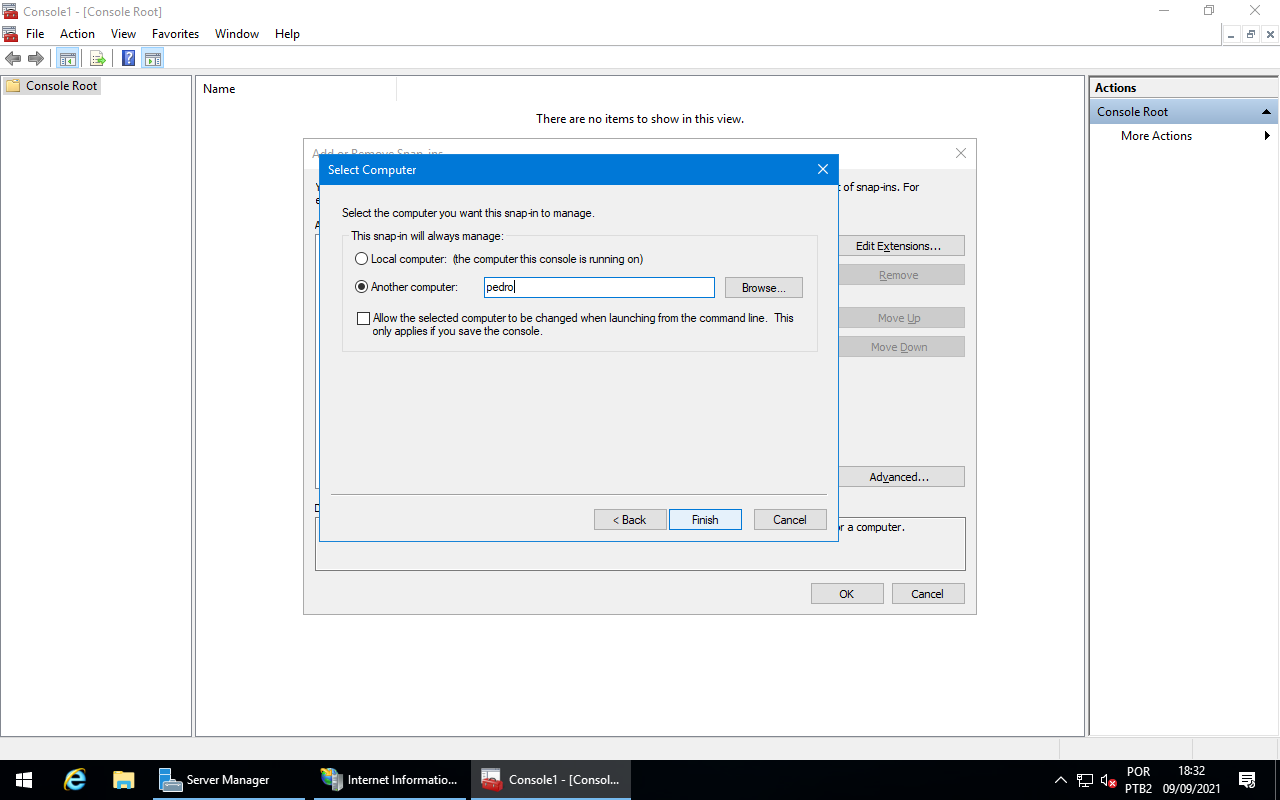Open the Favorites menu
The width and height of the screenshot is (1280, 800).
pyautogui.click(x=175, y=34)
